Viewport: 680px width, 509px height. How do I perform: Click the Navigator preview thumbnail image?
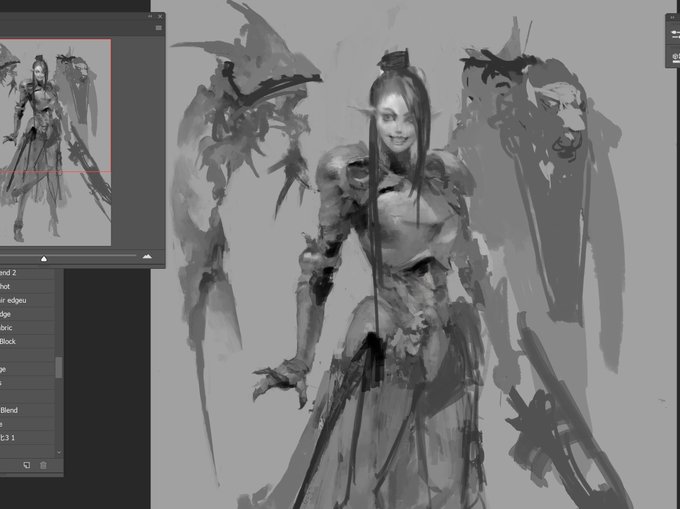(55, 143)
